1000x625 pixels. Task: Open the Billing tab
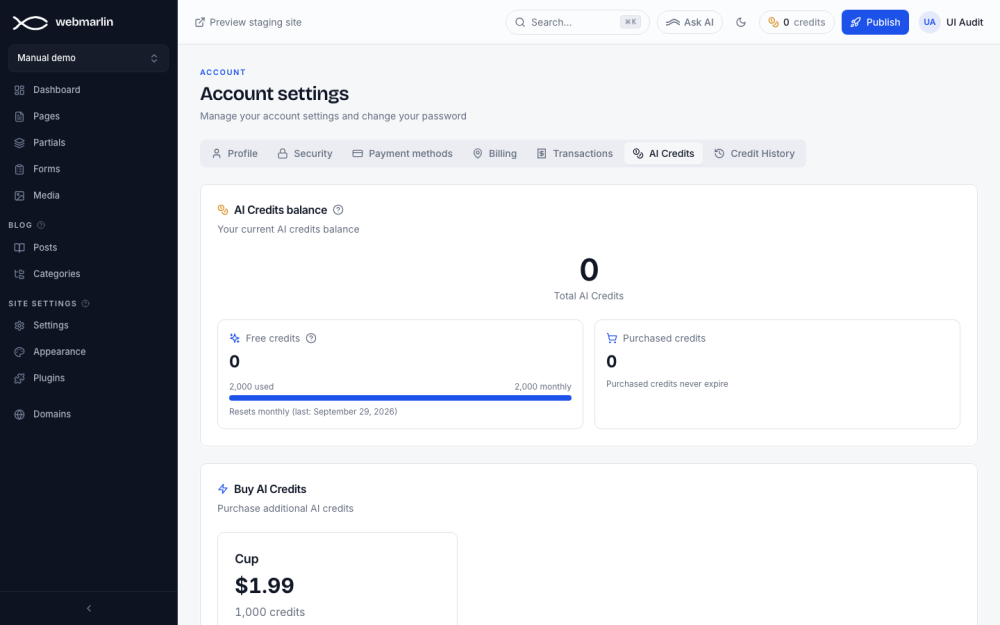click(495, 154)
